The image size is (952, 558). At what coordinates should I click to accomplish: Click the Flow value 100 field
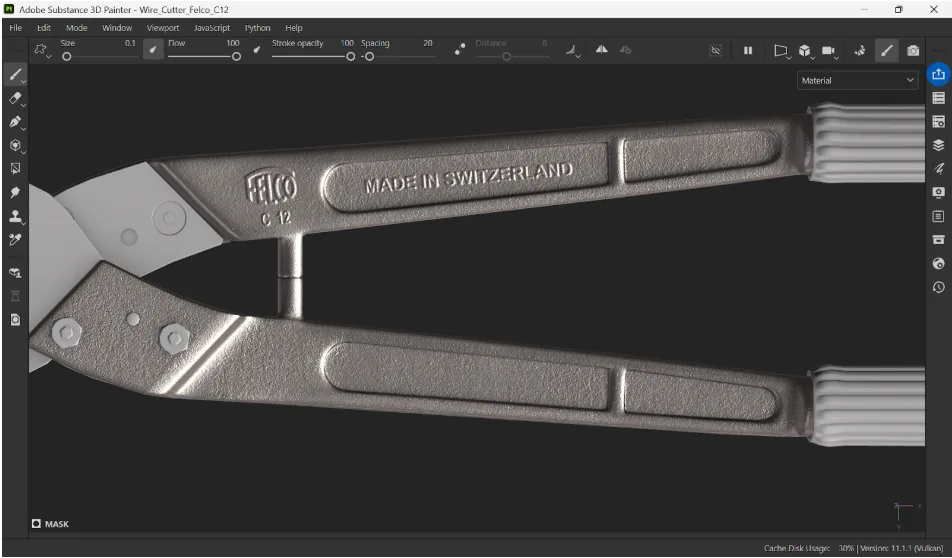pos(233,43)
